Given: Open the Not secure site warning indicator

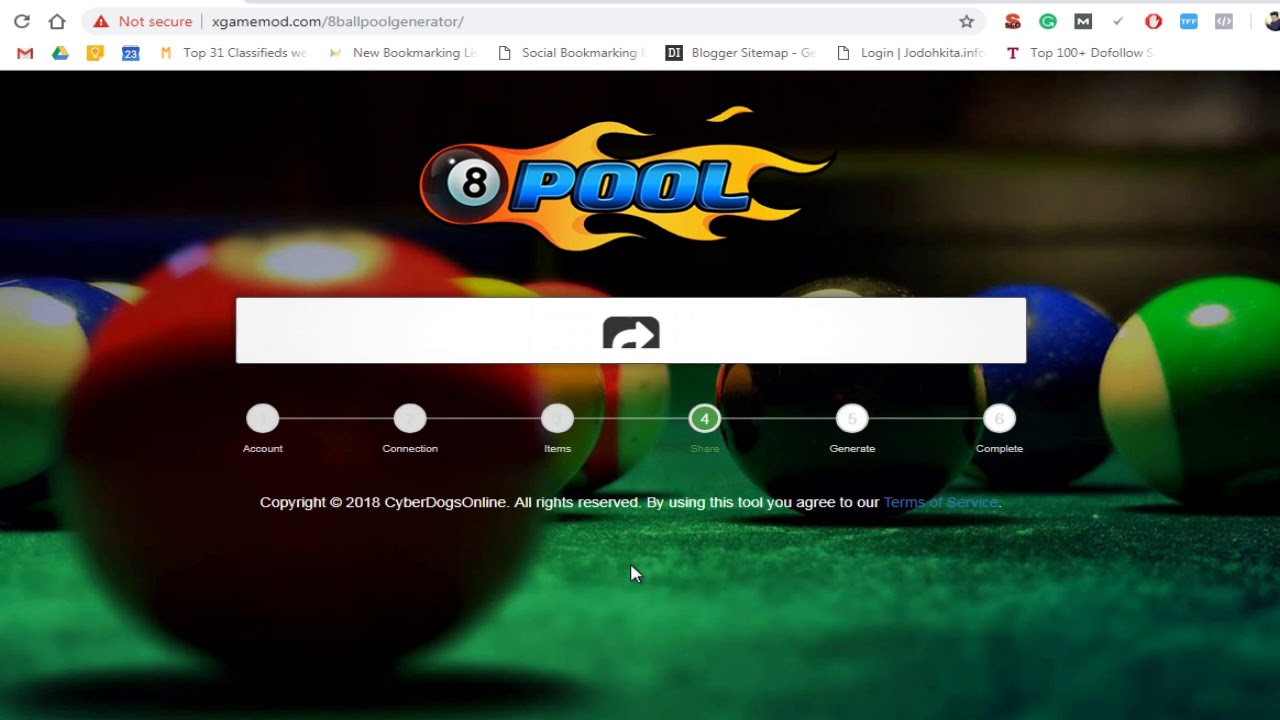Looking at the screenshot, I should (x=142, y=21).
